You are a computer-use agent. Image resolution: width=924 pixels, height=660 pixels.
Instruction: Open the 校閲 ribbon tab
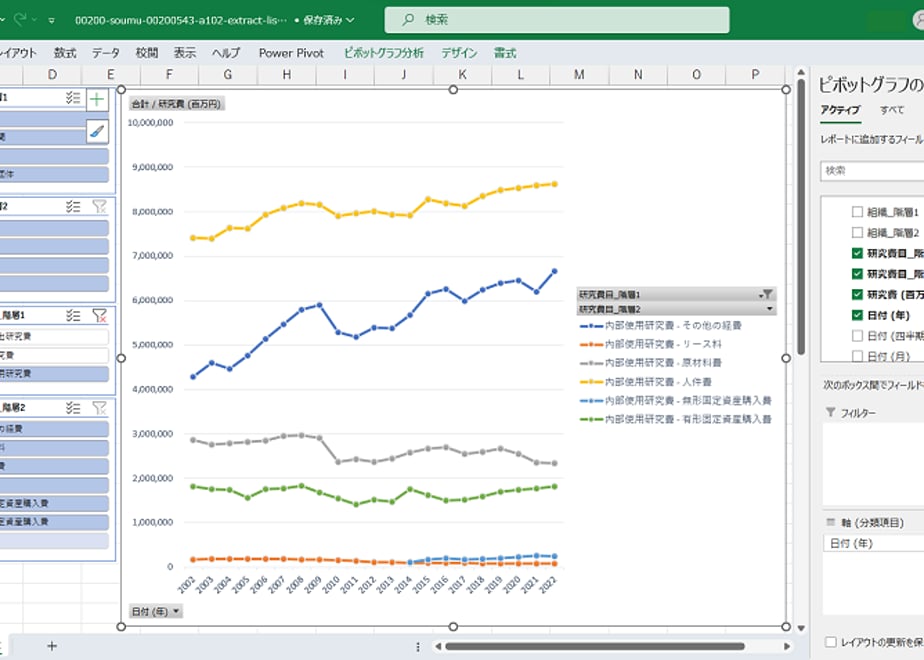point(147,53)
